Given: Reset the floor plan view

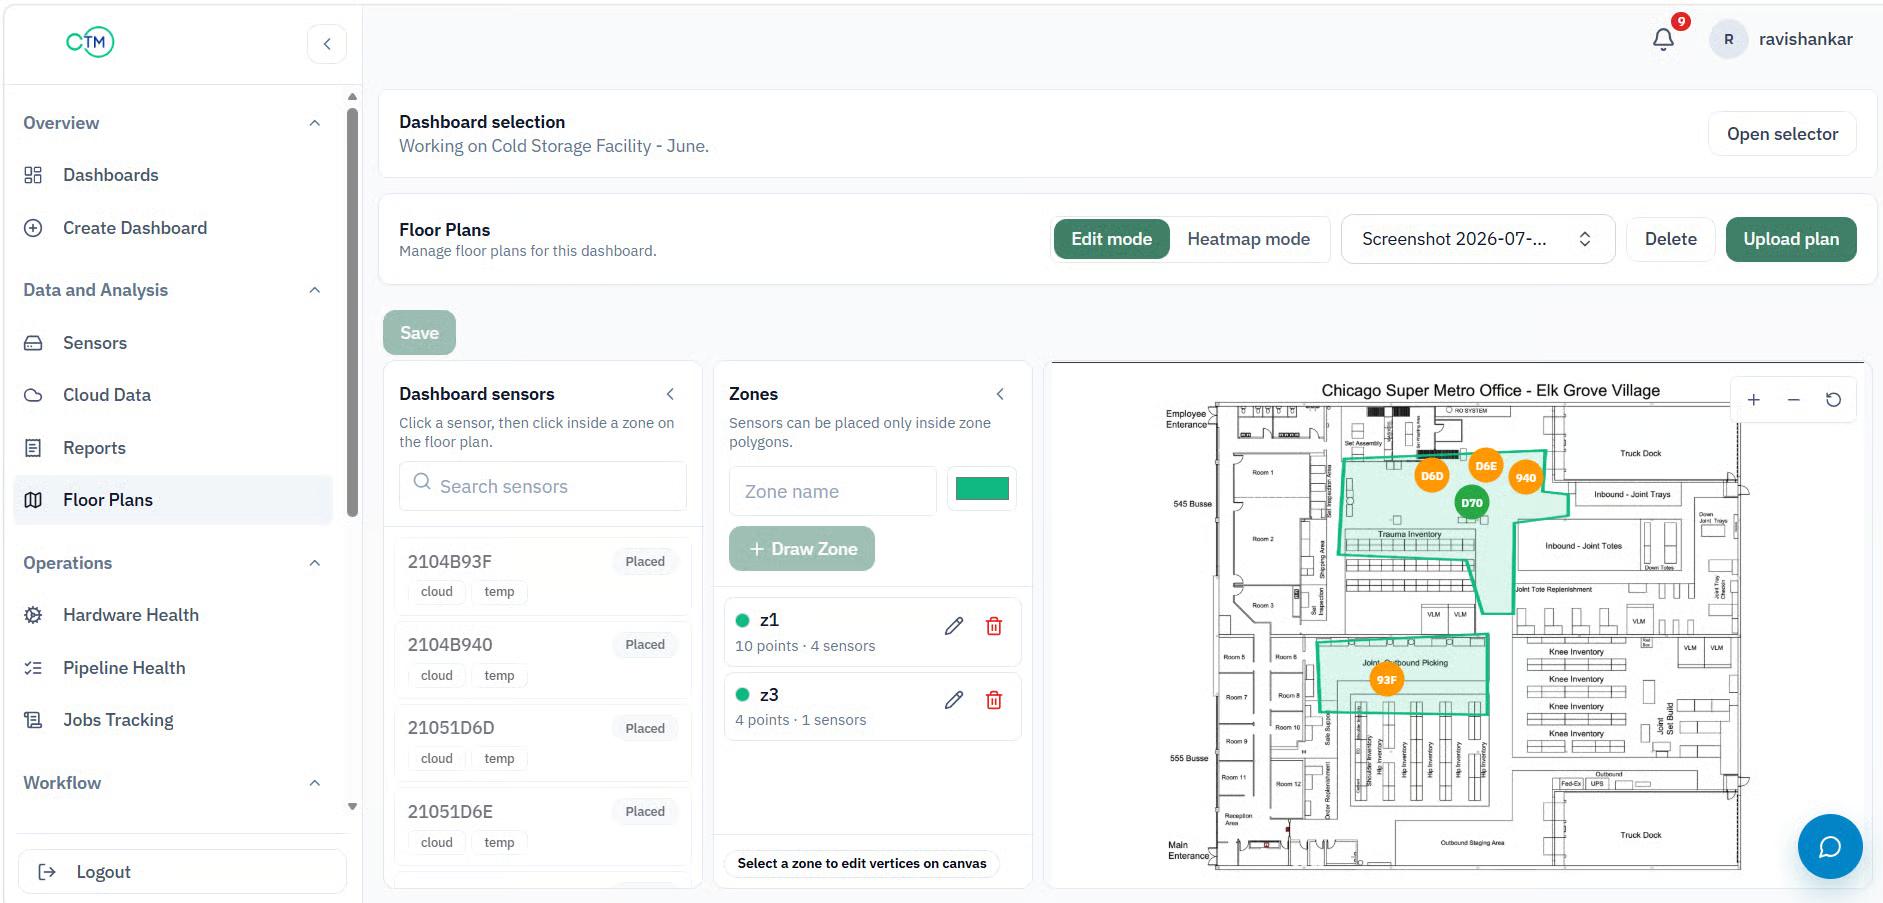Looking at the screenshot, I should (1833, 400).
